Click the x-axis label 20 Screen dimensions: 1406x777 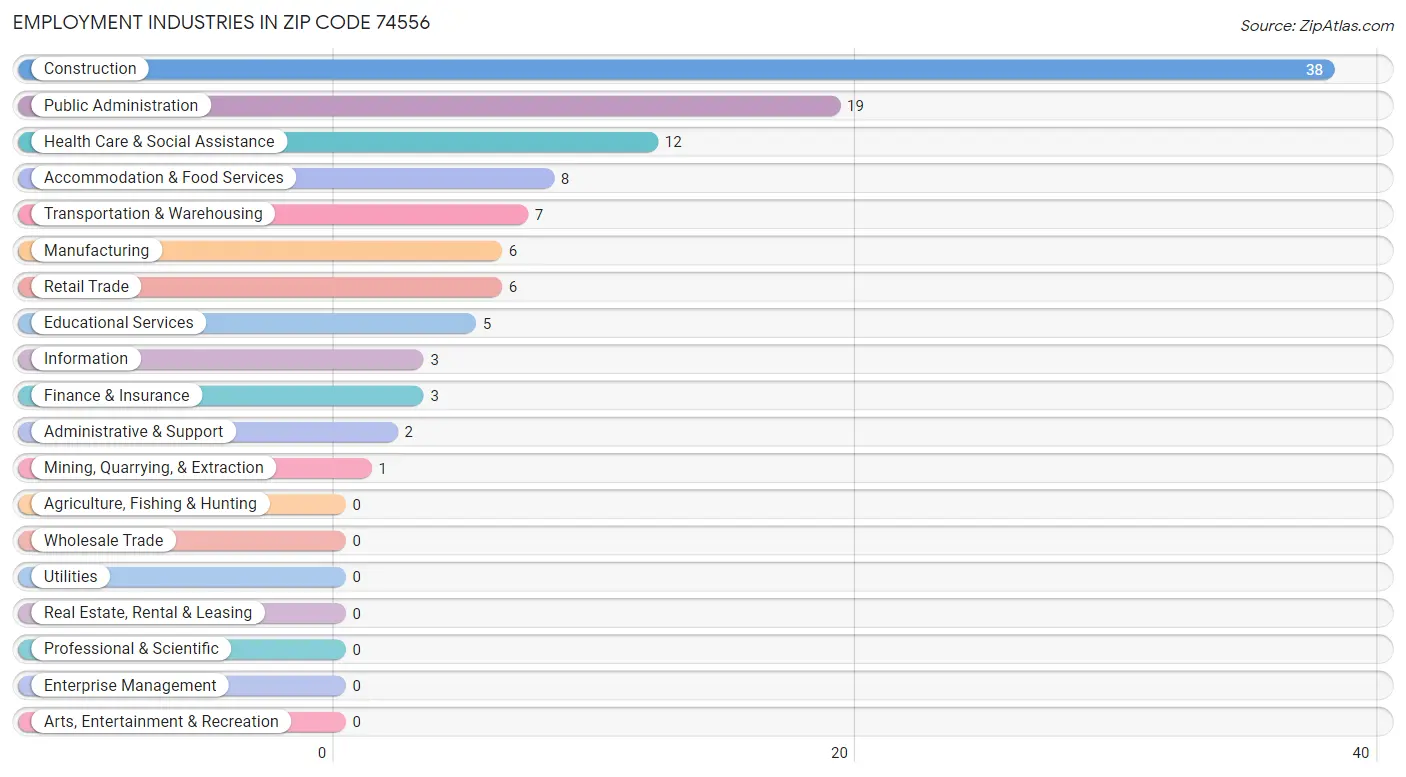(x=840, y=753)
